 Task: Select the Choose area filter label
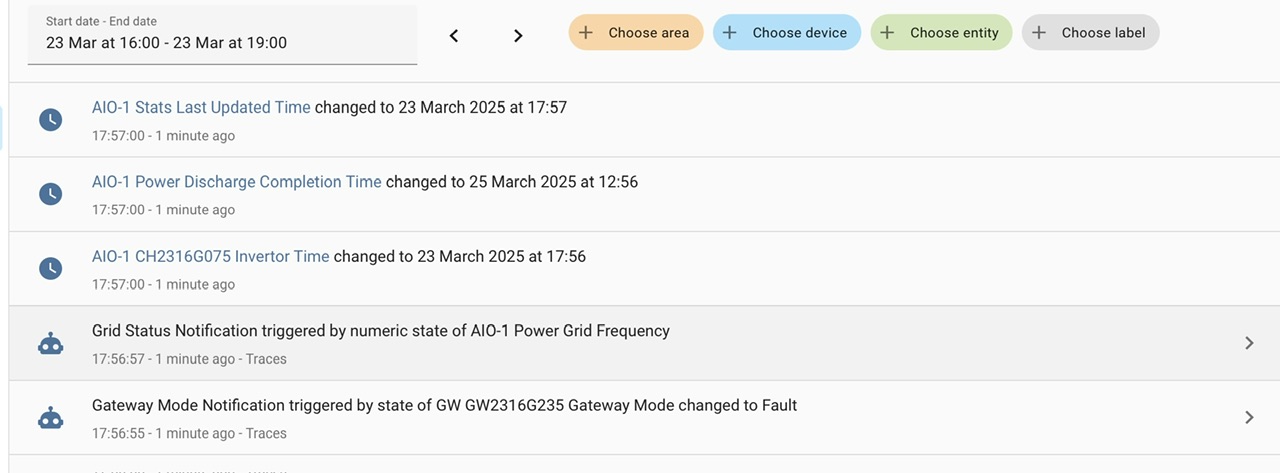tap(648, 32)
